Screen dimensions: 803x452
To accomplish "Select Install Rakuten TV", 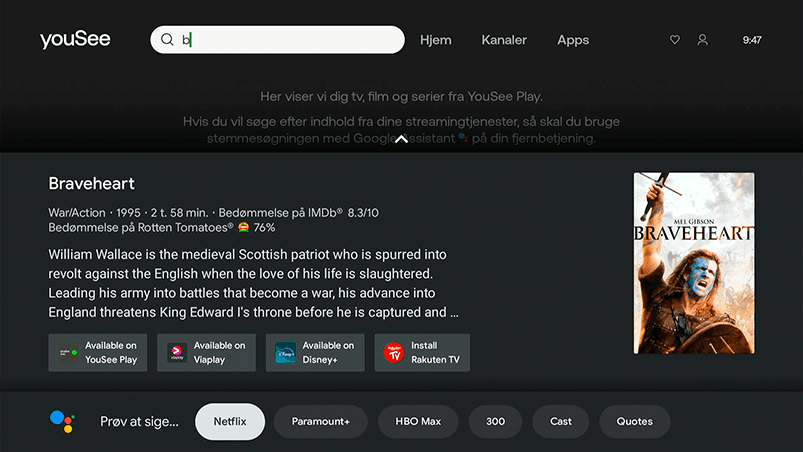I will coord(422,353).
